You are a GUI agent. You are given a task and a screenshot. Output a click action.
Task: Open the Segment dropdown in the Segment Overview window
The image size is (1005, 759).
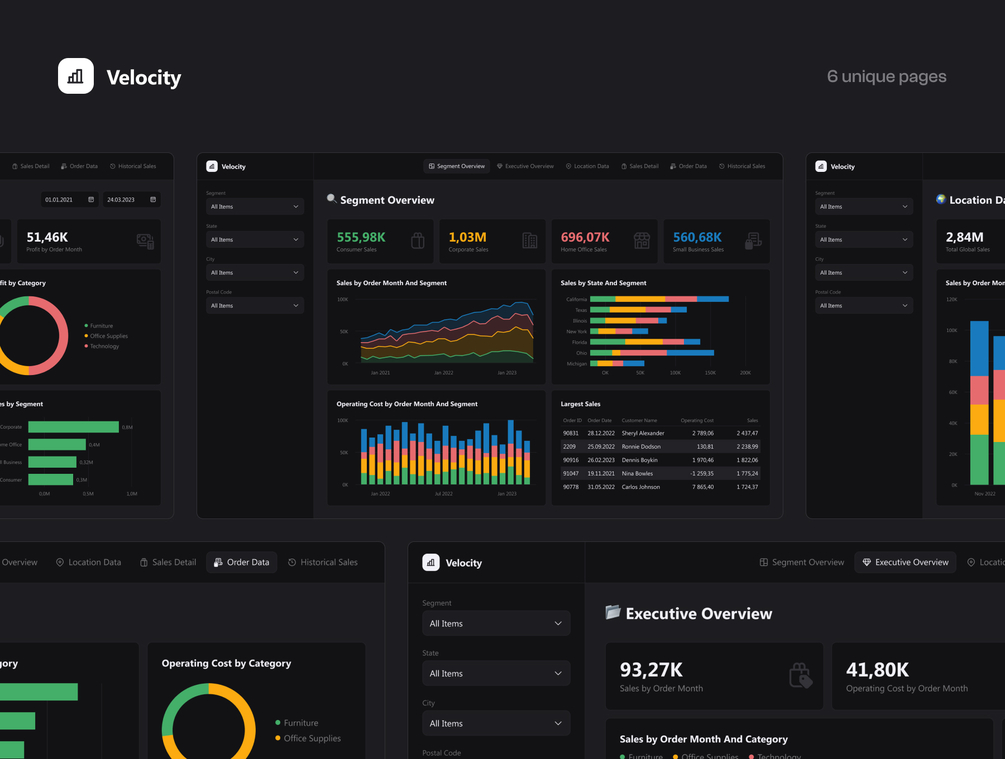254,206
